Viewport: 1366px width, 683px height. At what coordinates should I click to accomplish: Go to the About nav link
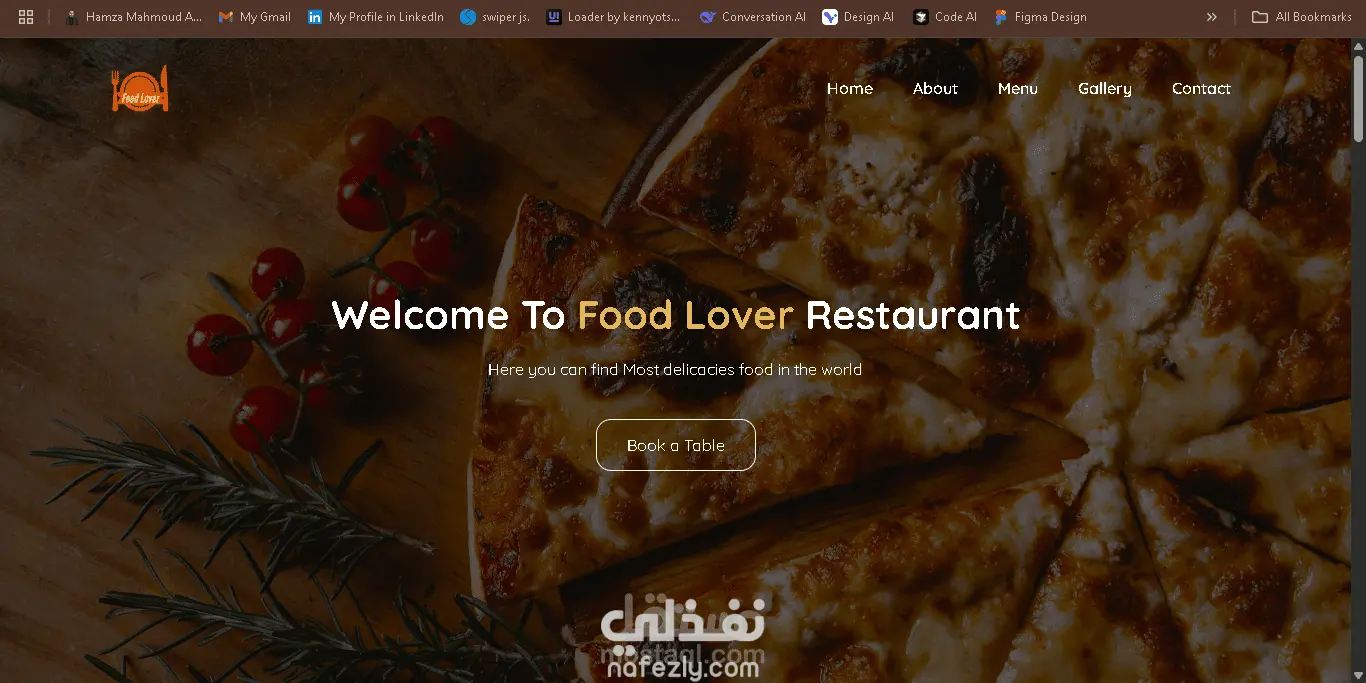click(x=935, y=89)
